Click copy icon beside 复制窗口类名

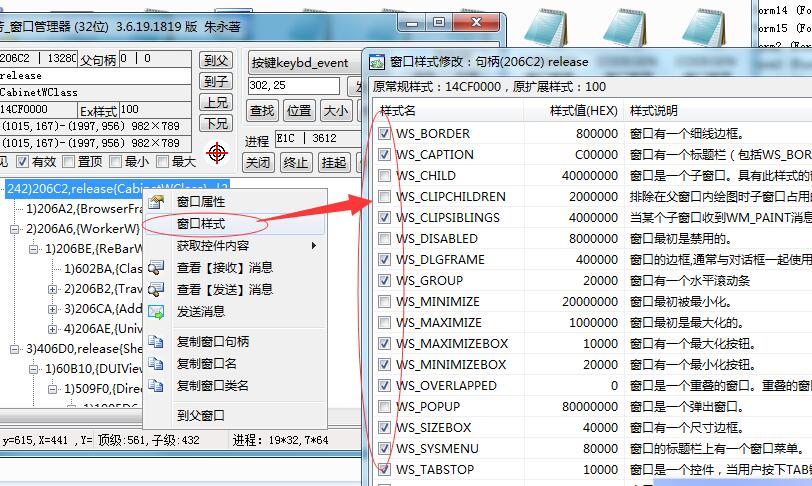[x=156, y=385]
